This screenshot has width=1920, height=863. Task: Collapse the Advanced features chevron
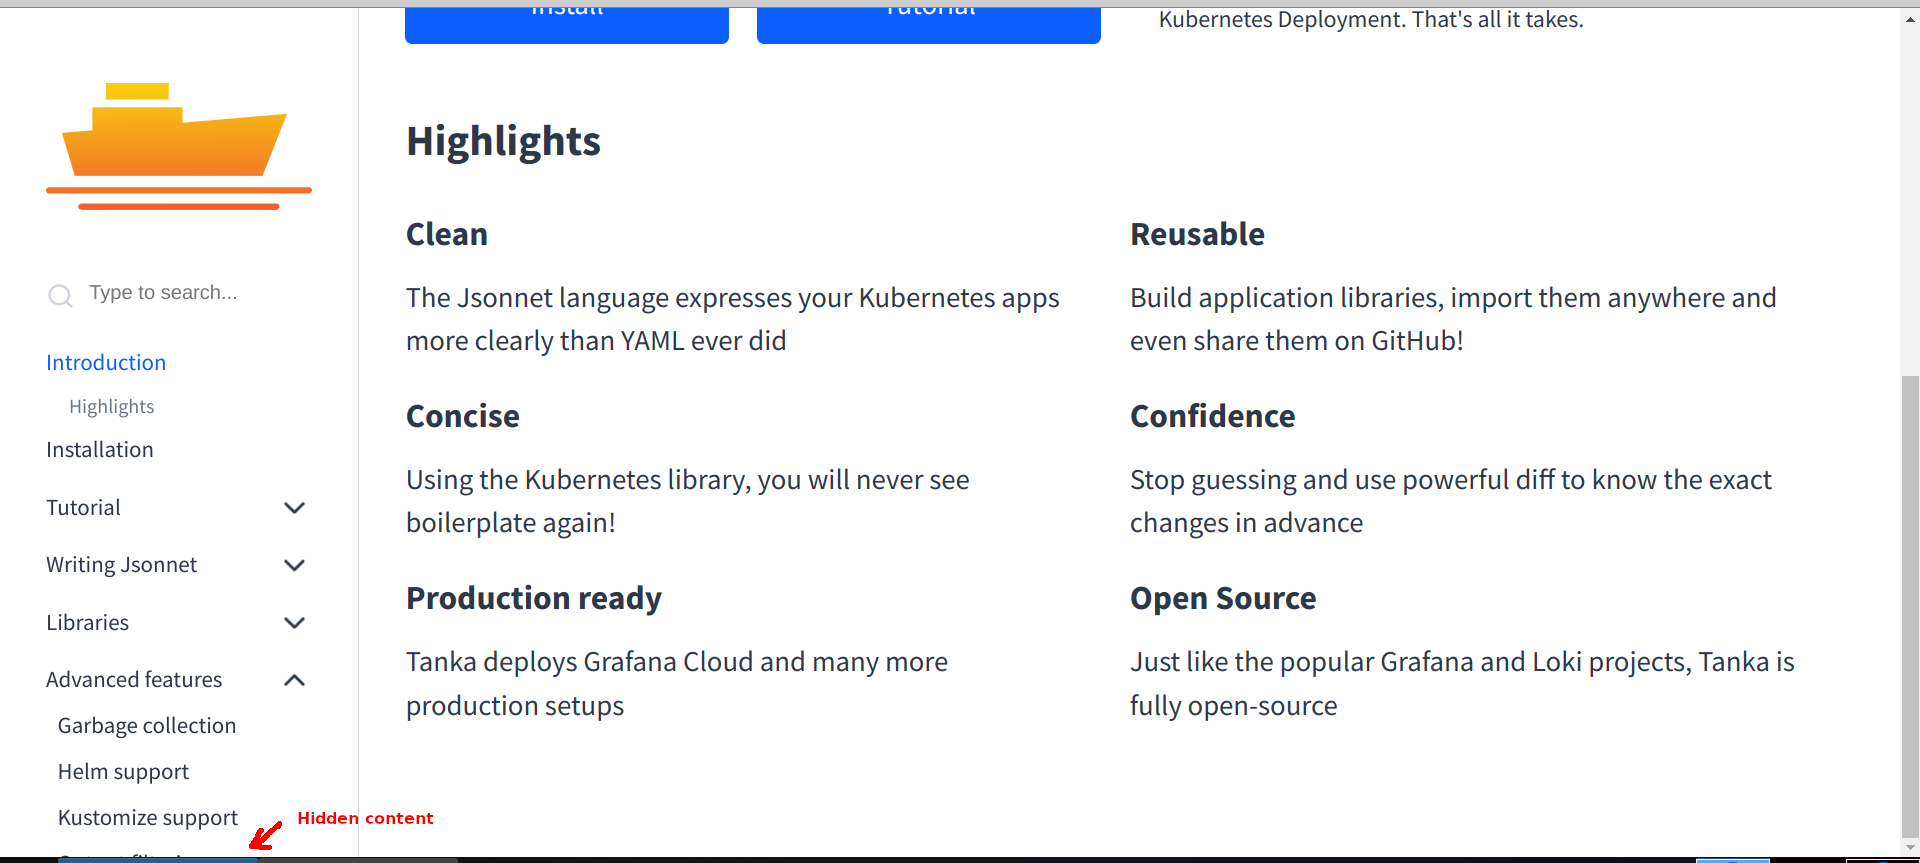(294, 680)
